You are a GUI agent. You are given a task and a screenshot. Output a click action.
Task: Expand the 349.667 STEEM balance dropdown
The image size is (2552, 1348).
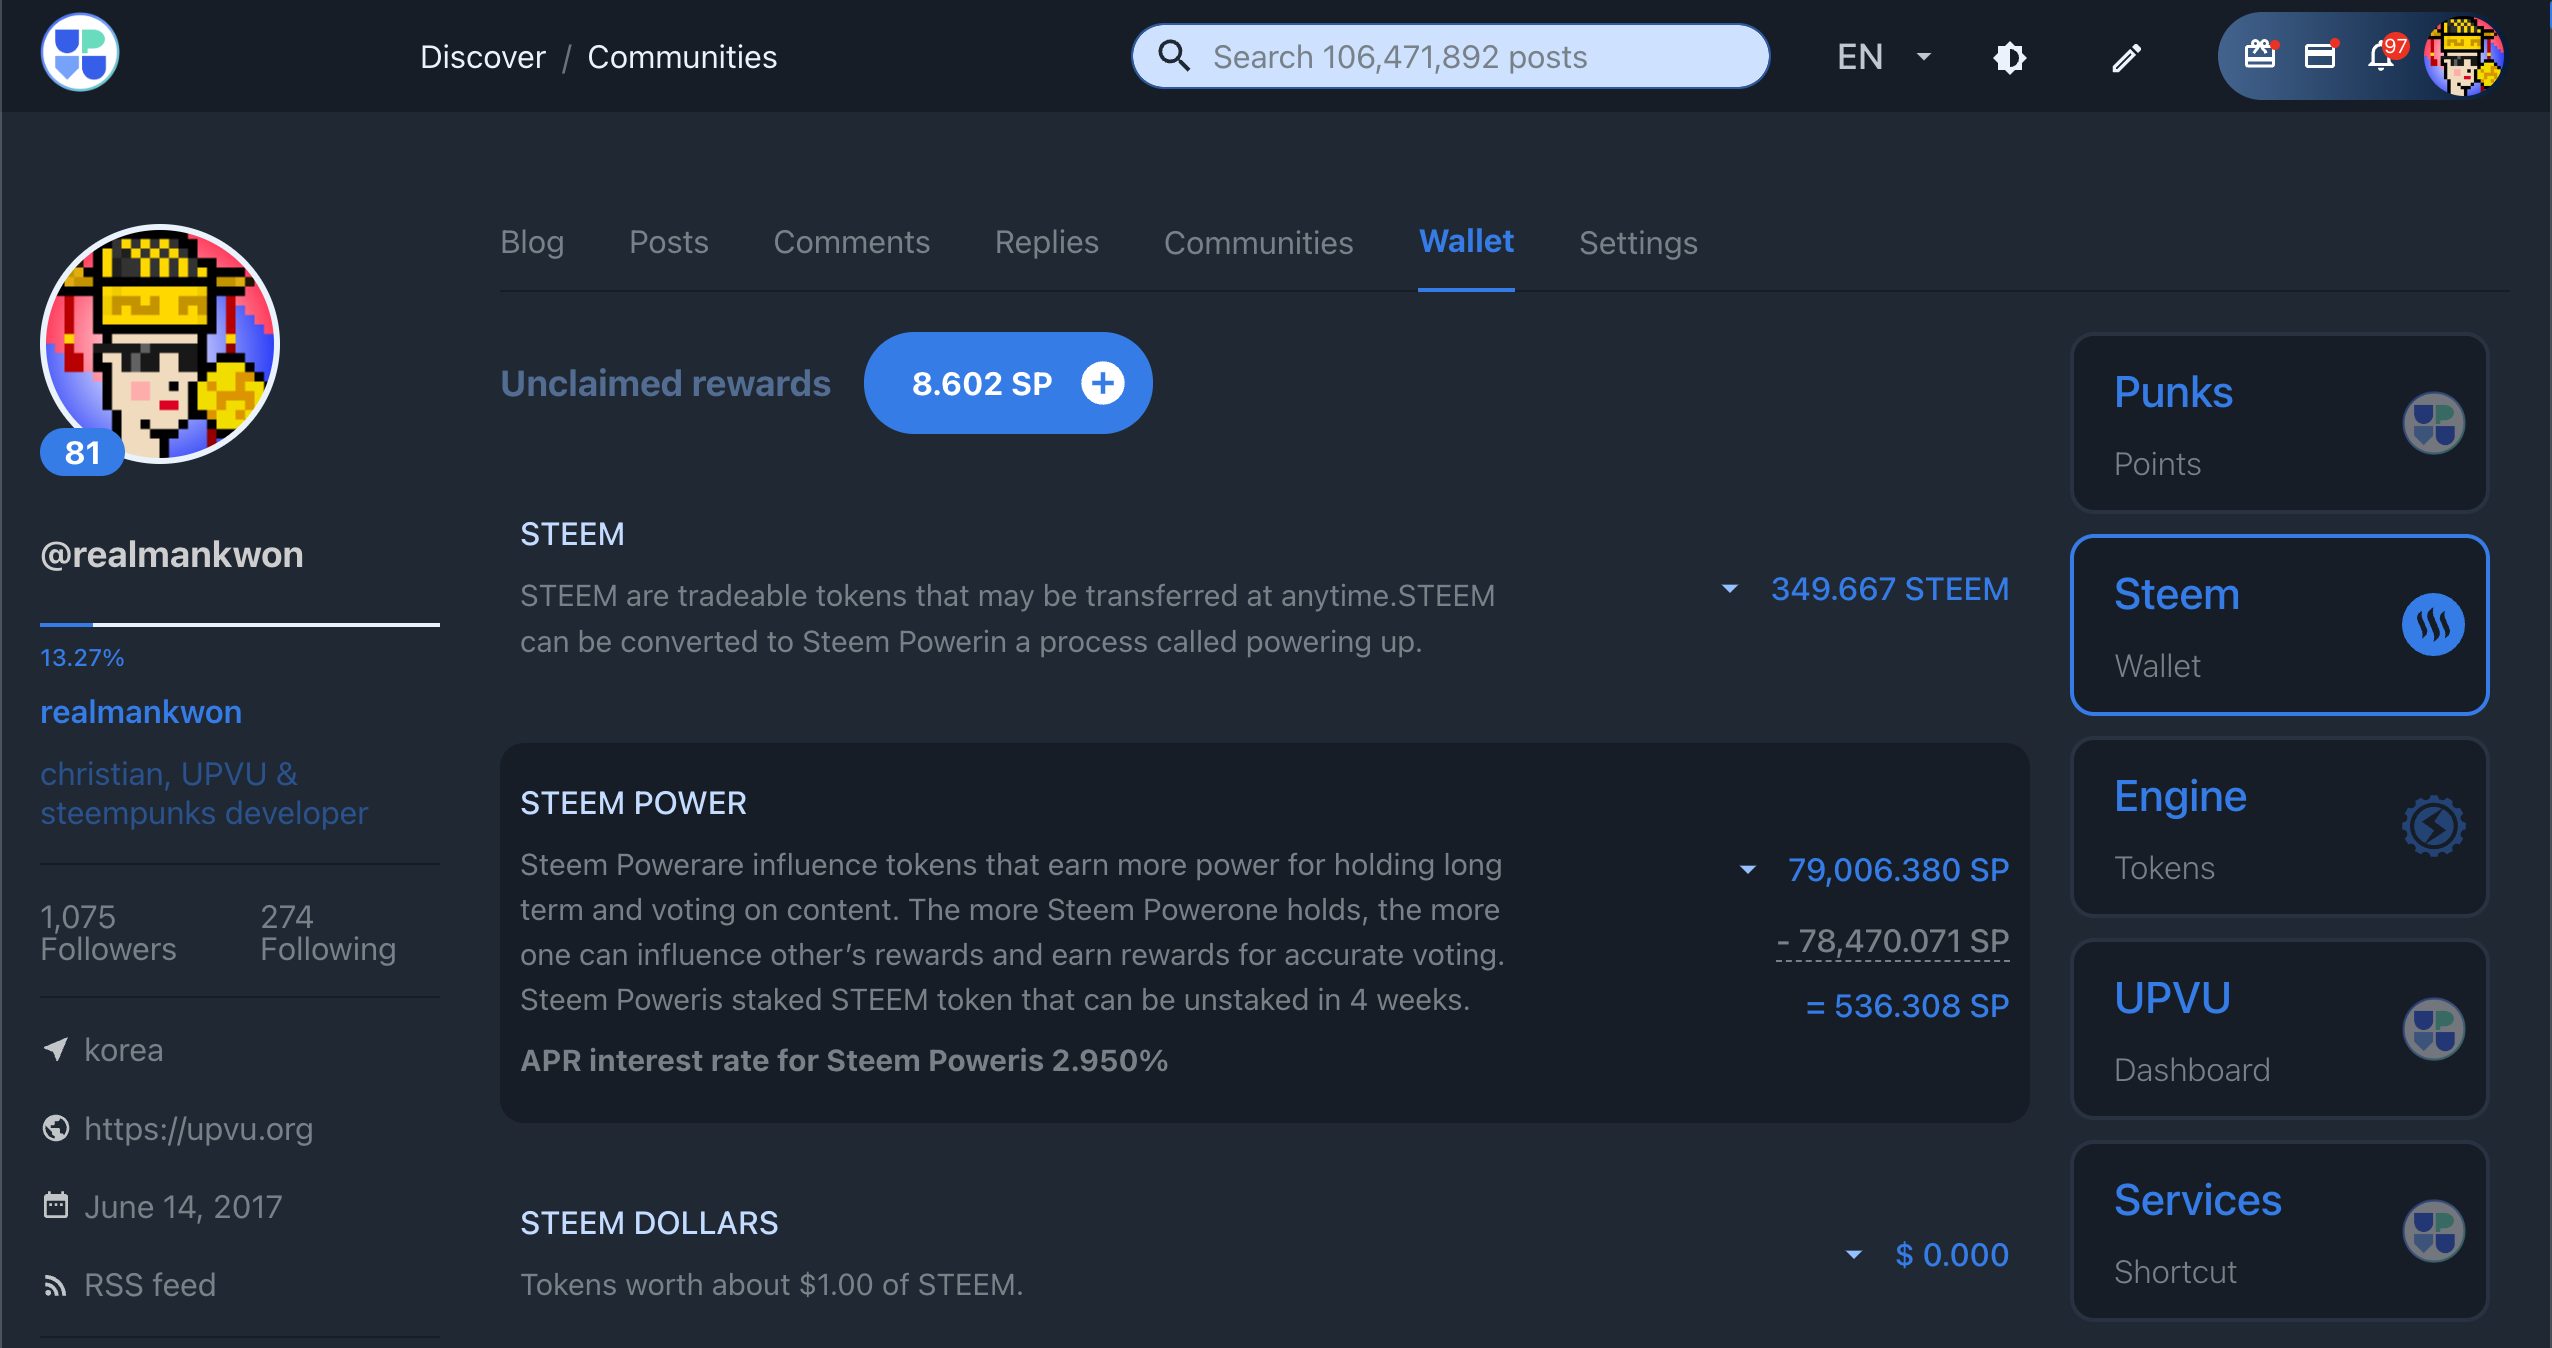point(1729,589)
